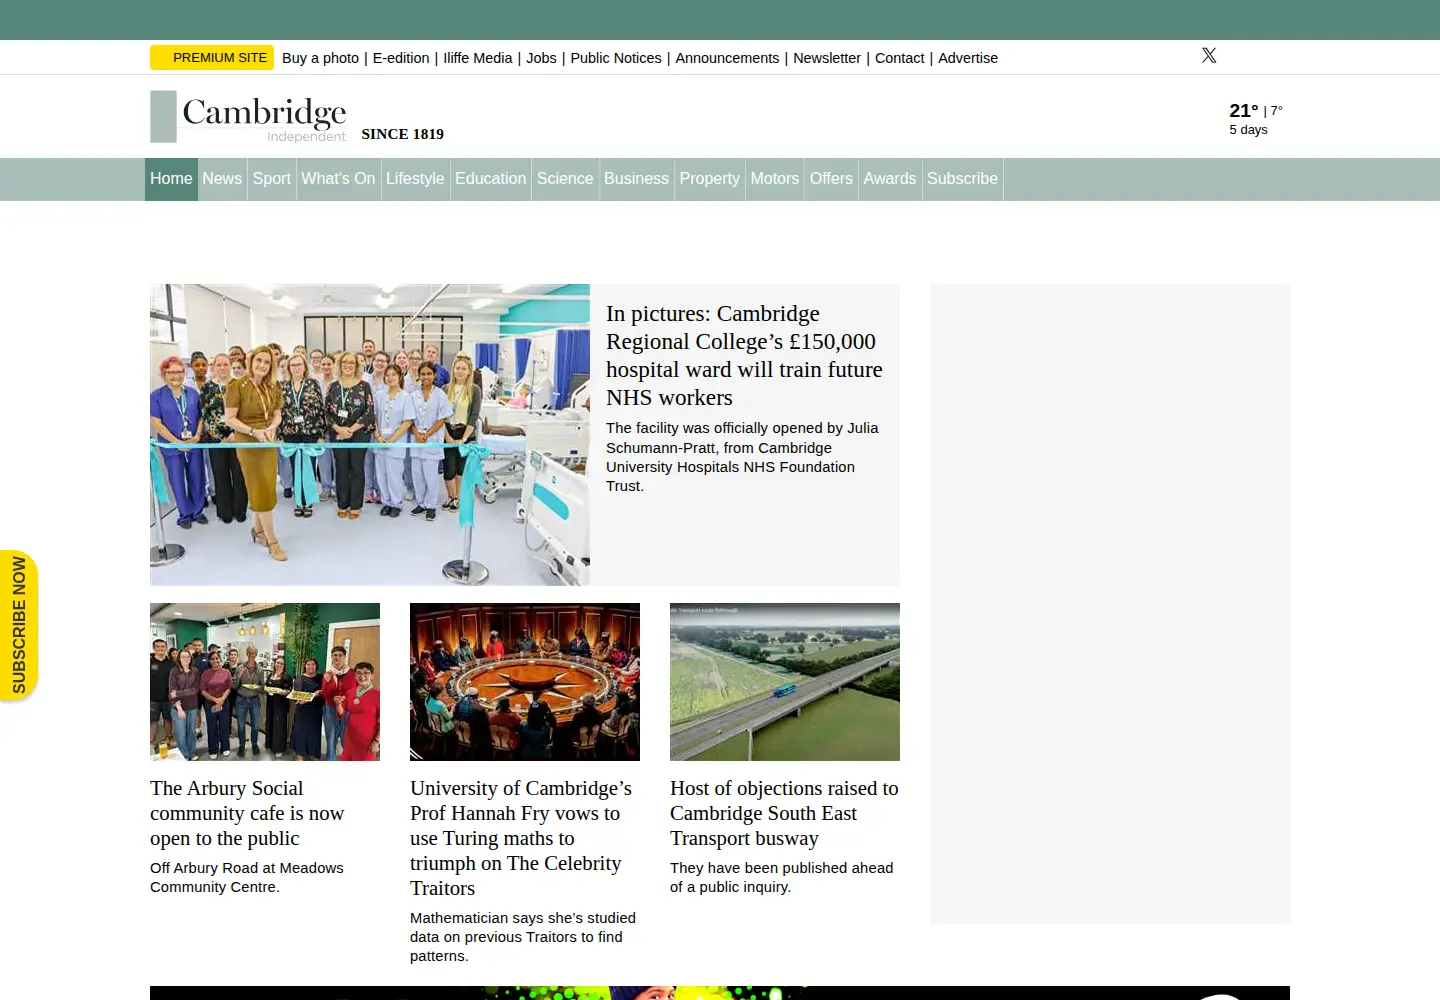
Task: Open the Arbury Social cafe group photo
Action: point(265,682)
